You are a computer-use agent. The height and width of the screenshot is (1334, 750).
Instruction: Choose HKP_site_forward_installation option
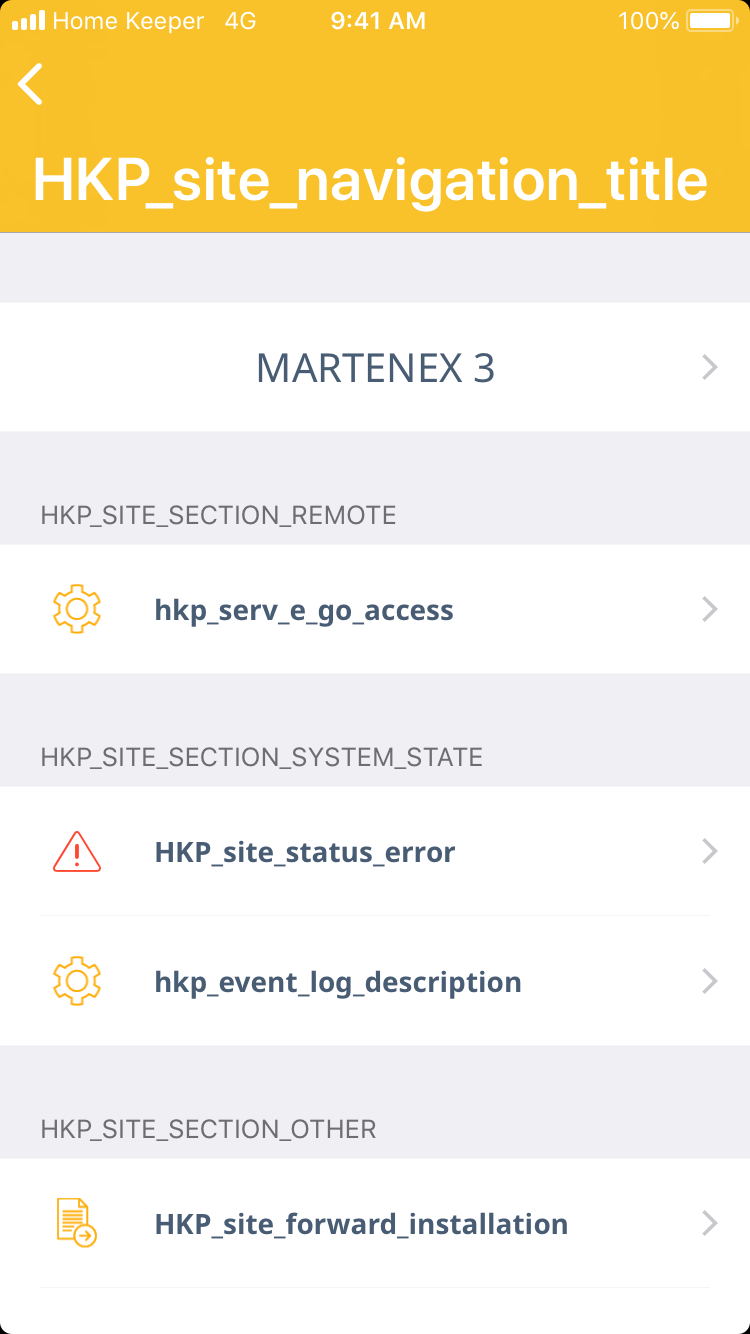[361, 1224]
